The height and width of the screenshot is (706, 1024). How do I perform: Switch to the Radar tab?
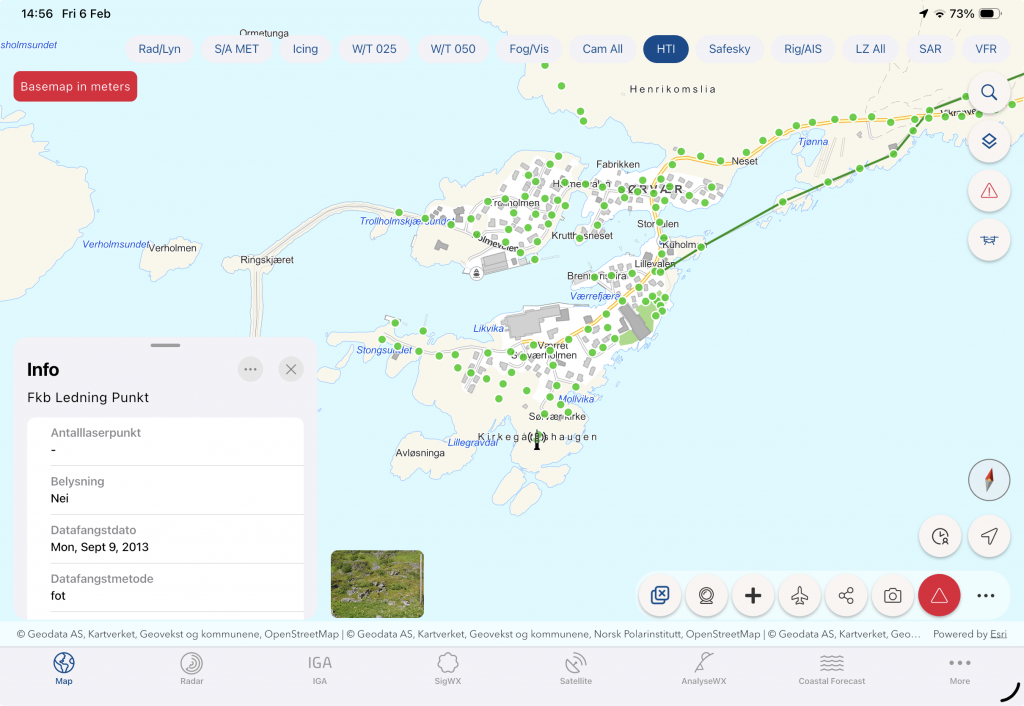191,668
